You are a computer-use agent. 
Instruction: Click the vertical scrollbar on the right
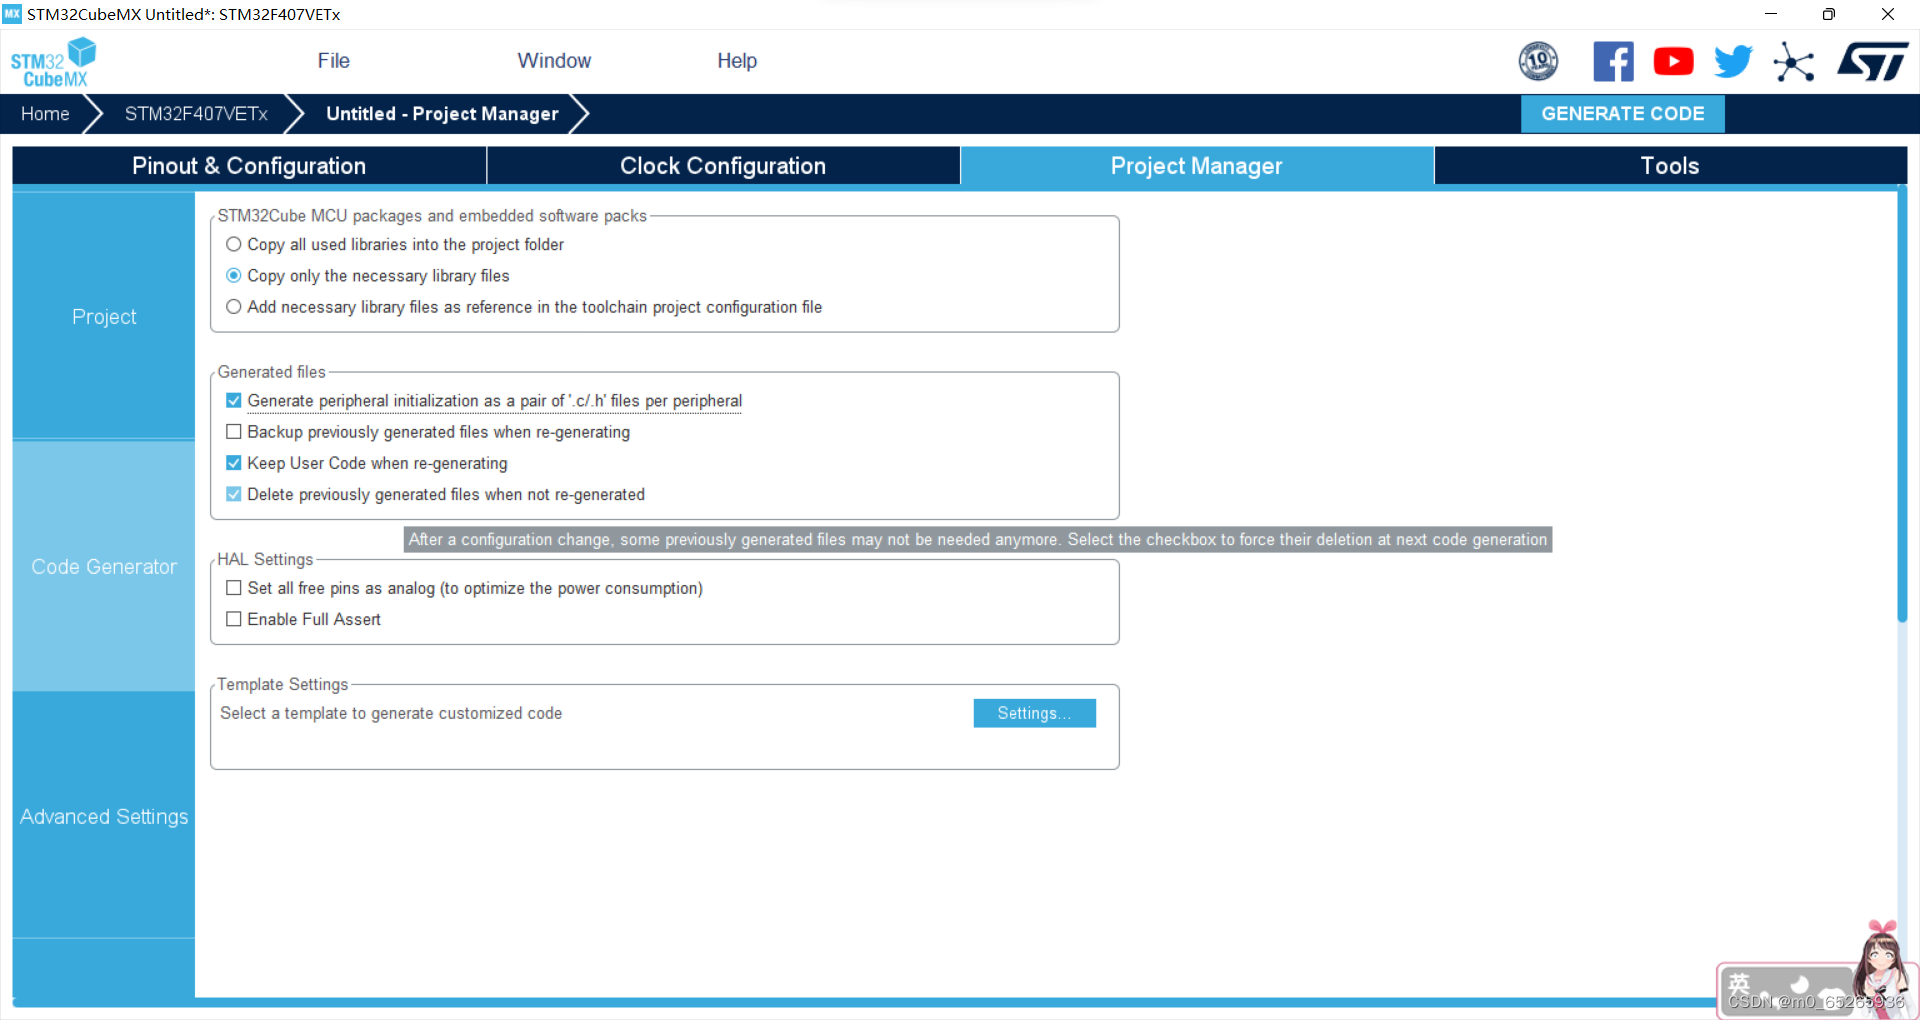(1902, 405)
